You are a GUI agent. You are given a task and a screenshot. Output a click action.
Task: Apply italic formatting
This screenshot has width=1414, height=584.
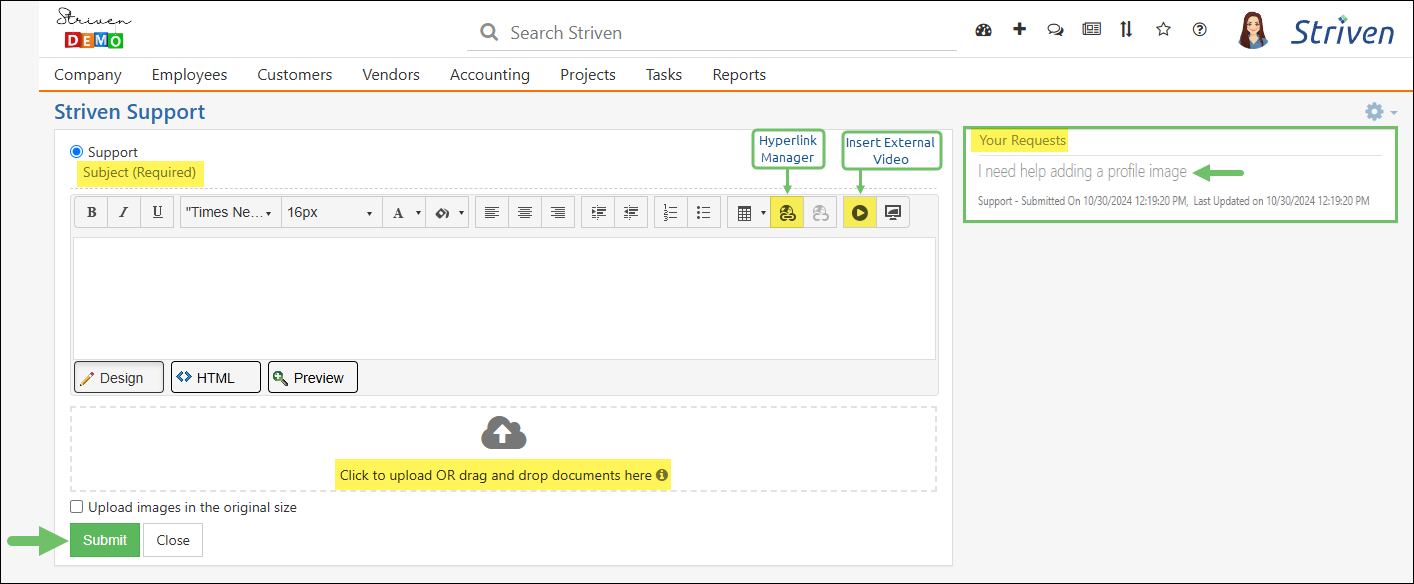124,213
